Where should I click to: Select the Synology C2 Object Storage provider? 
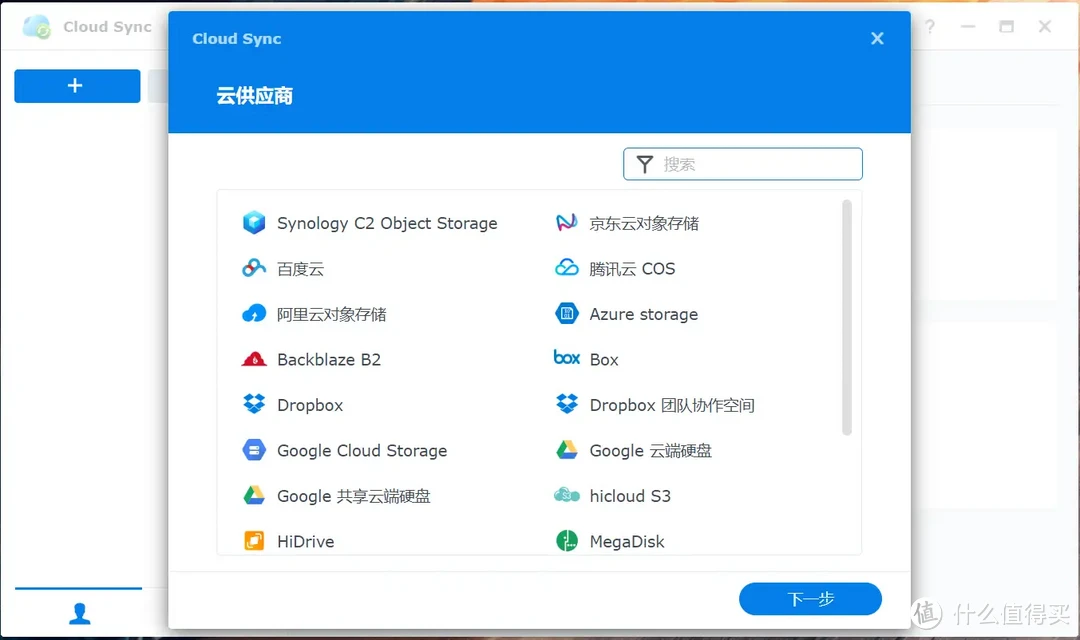387,223
